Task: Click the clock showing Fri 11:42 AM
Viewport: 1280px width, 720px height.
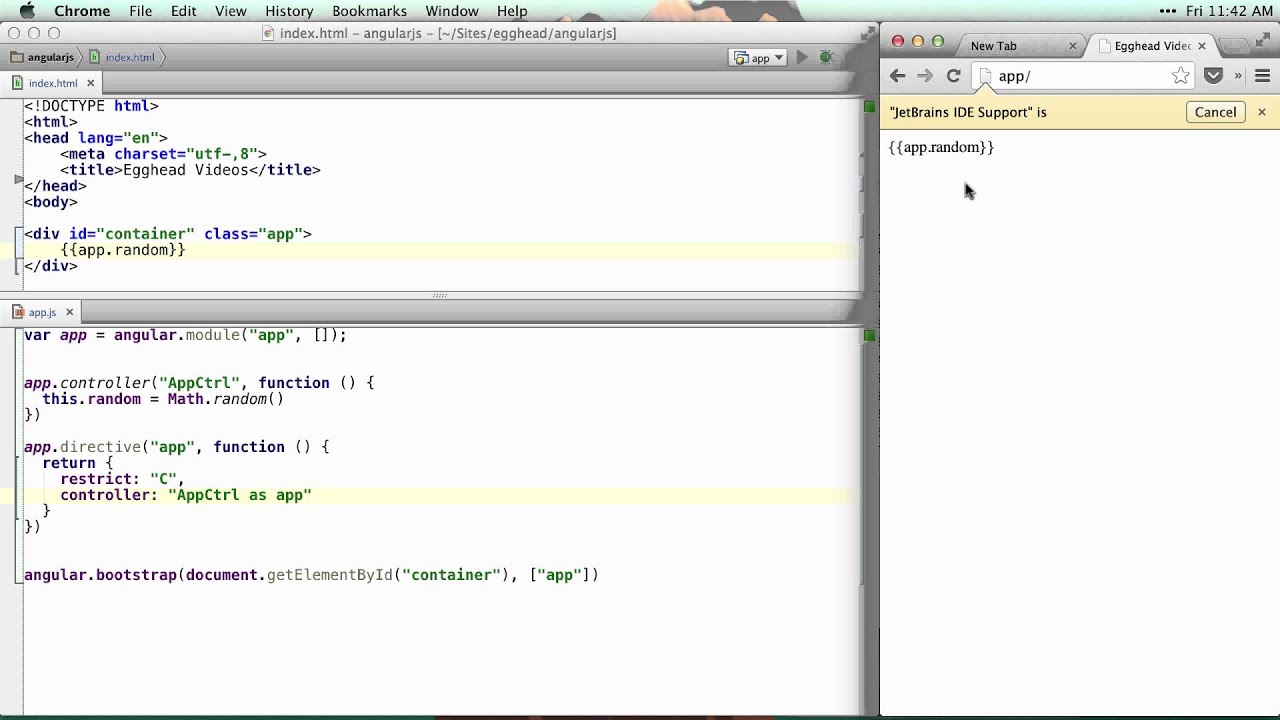Action: 1229,11
